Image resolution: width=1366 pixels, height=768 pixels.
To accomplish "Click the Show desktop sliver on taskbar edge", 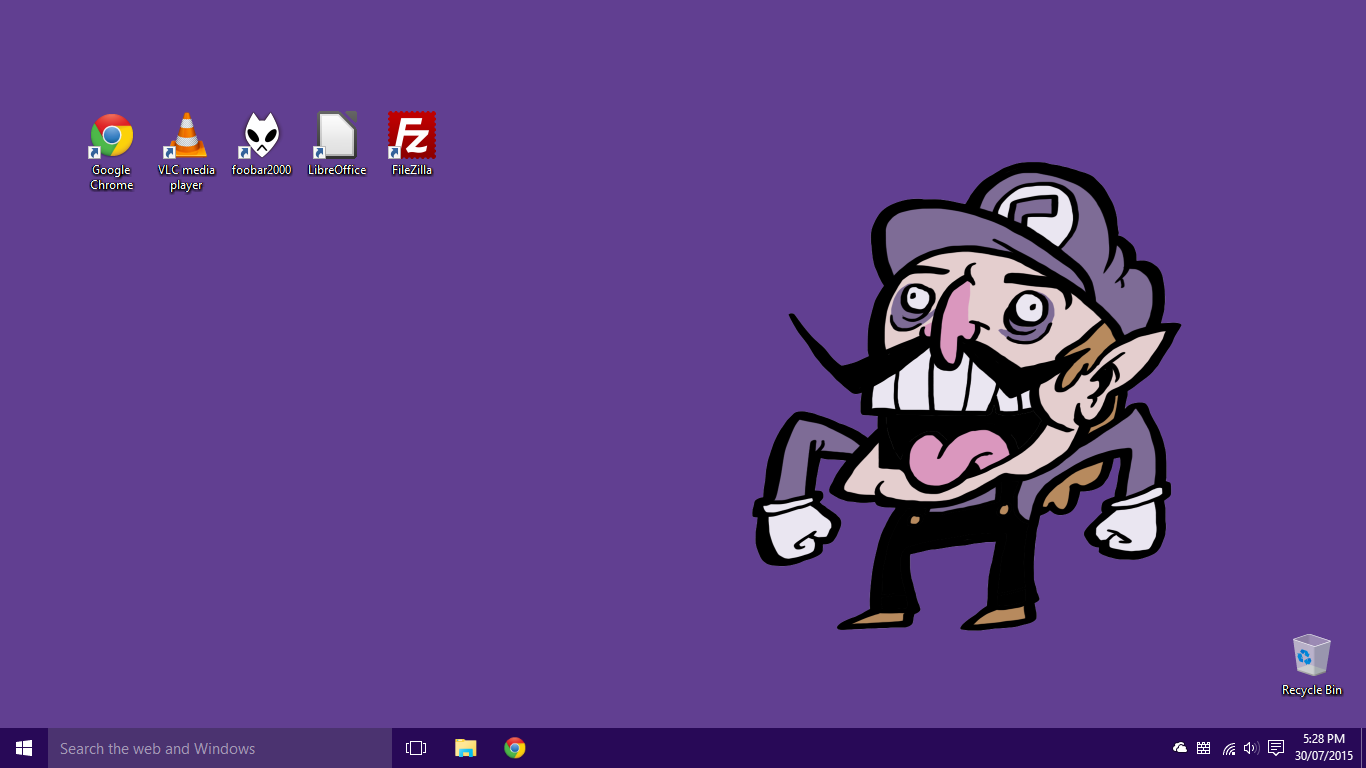I will (x=1363, y=748).
